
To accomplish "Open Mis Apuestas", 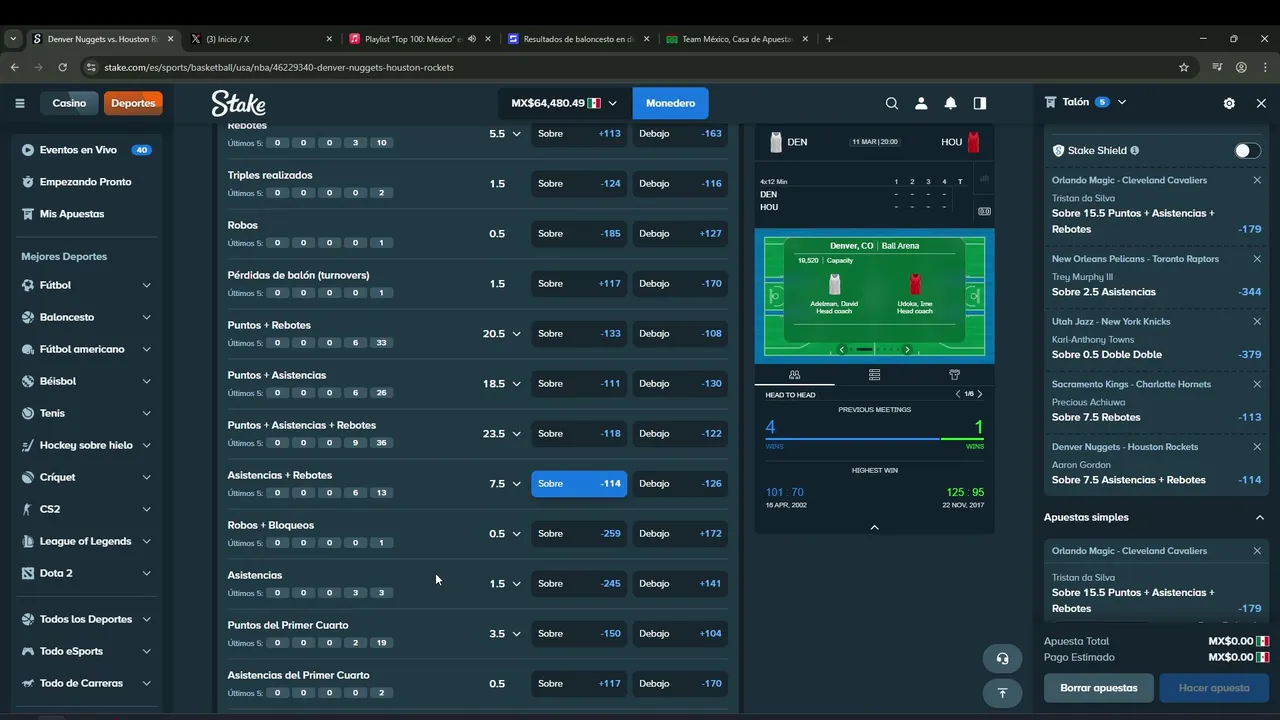I will [86, 214].
